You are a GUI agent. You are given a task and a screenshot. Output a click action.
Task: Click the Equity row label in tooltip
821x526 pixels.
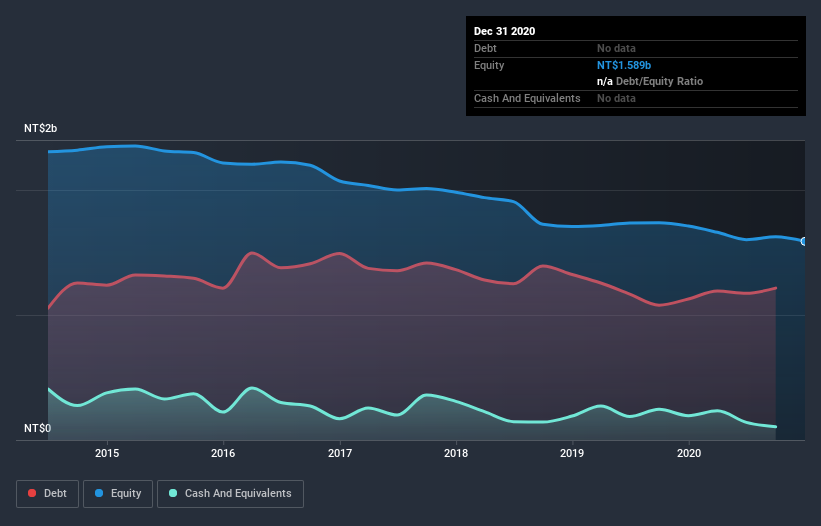point(489,65)
